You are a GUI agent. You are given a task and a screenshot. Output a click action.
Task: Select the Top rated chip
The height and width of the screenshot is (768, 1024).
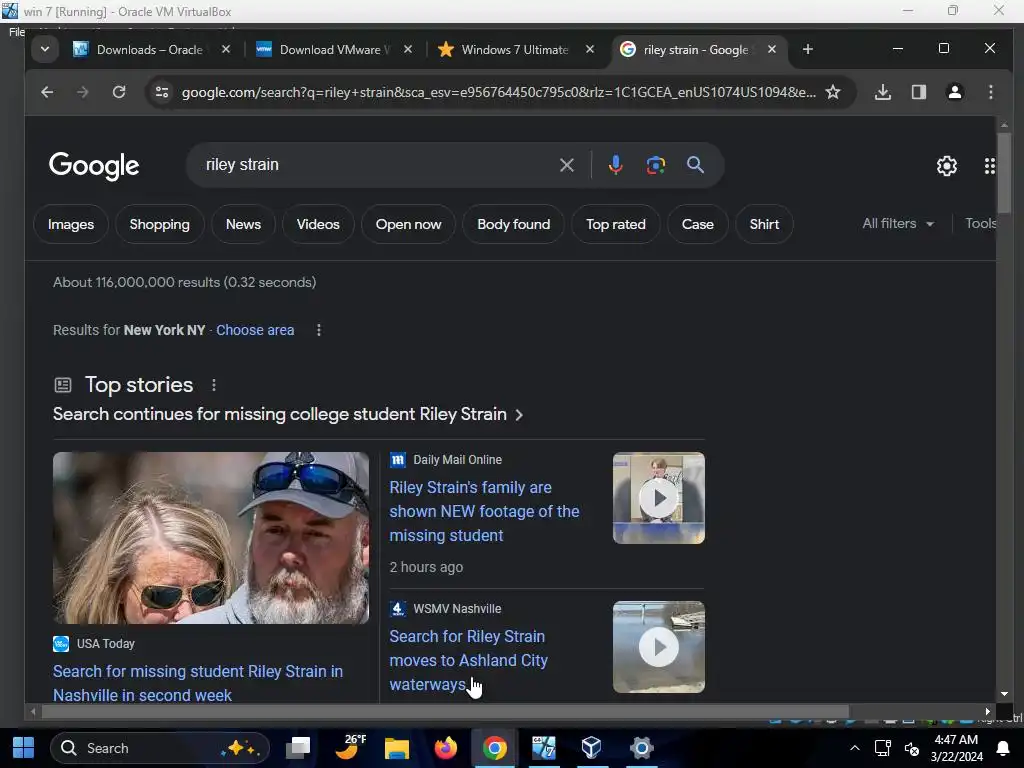615,224
